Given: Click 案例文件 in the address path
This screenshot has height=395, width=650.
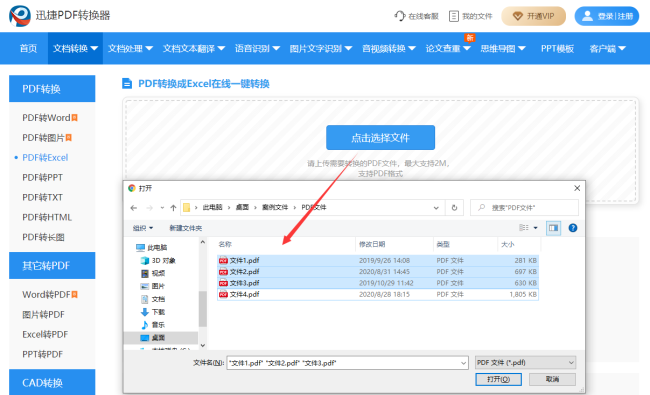Looking at the screenshot, I should point(275,207).
